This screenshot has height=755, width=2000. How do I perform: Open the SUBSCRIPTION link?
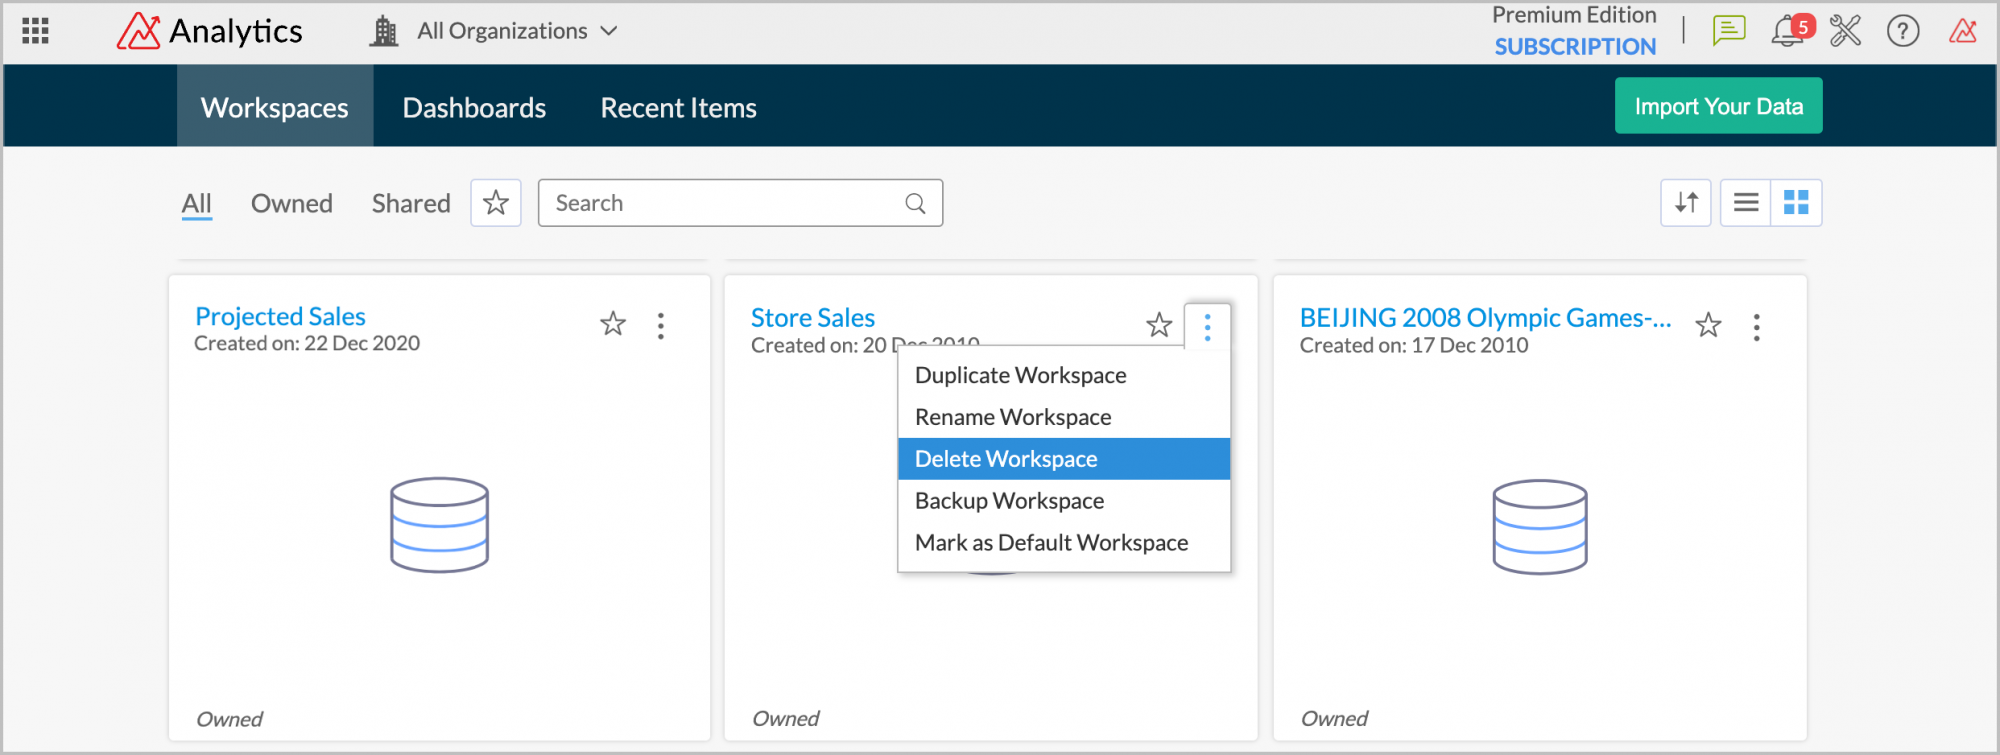[x=1575, y=46]
